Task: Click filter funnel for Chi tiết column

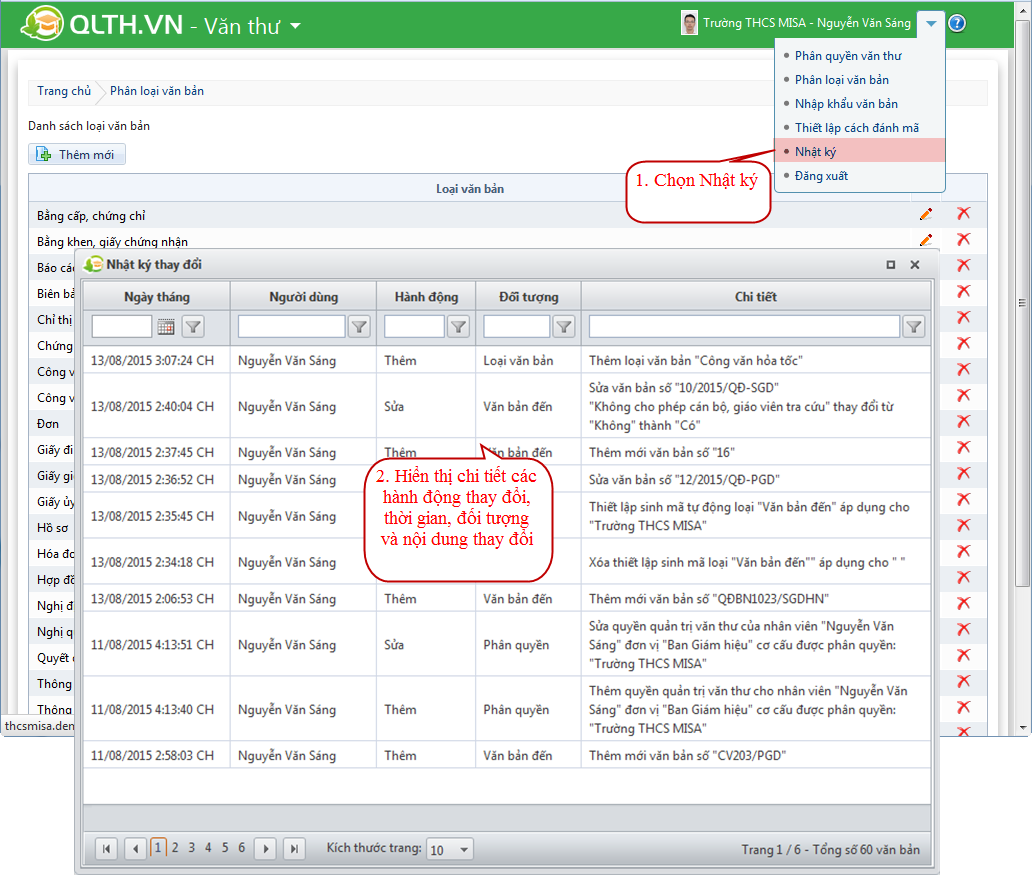Action: tap(914, 327)
